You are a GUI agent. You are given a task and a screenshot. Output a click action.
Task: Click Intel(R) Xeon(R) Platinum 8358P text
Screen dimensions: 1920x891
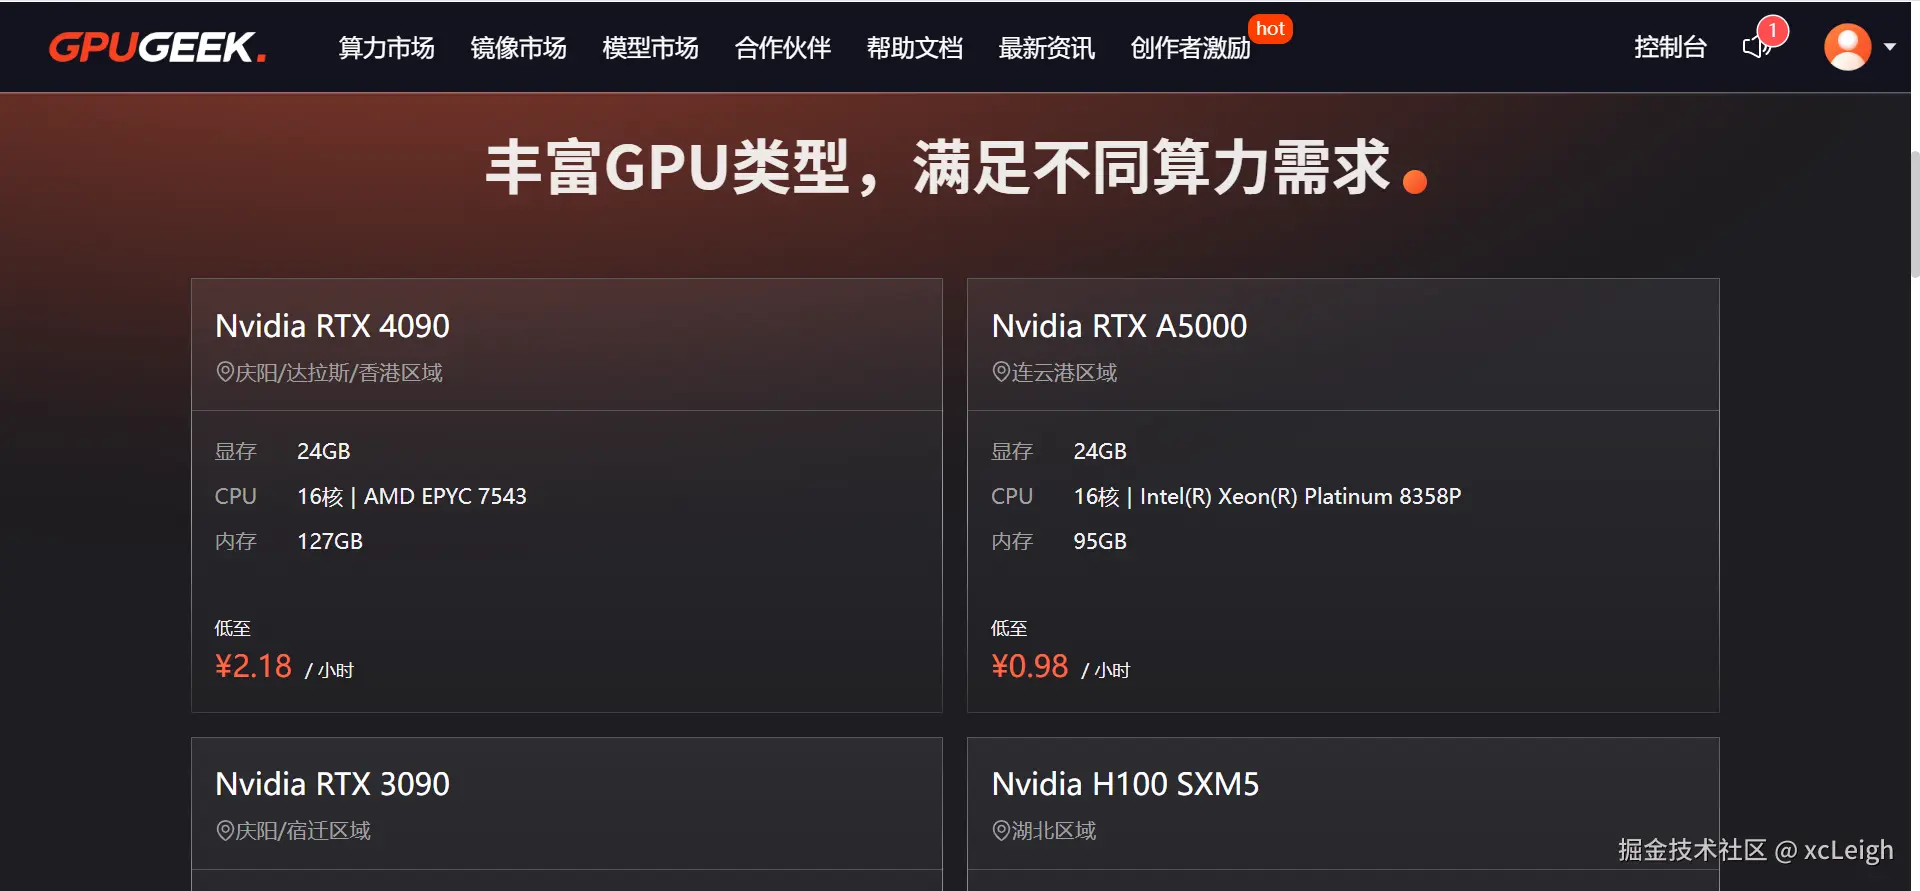pos(1300,496)
